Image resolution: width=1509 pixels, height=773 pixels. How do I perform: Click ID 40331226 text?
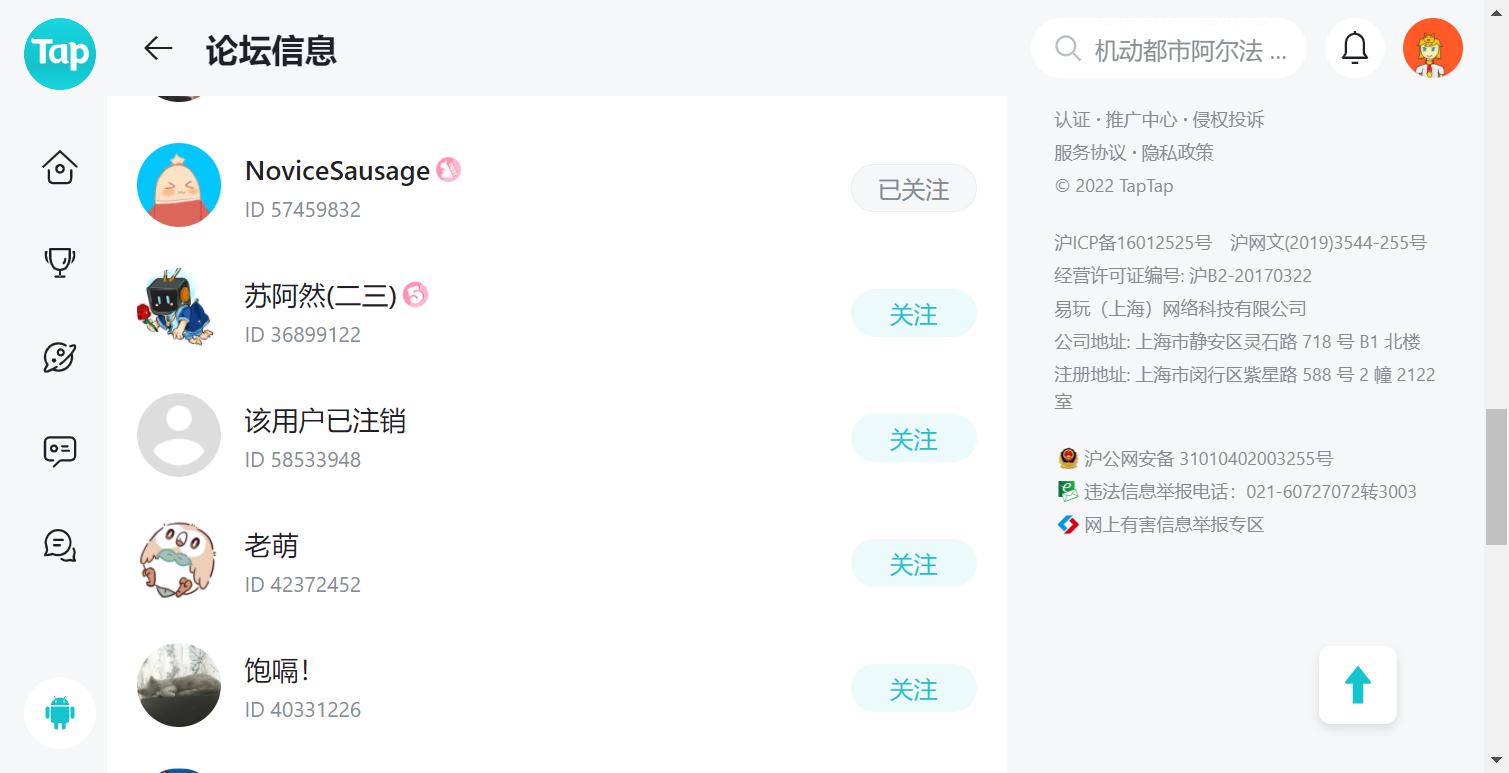[303, 710]
